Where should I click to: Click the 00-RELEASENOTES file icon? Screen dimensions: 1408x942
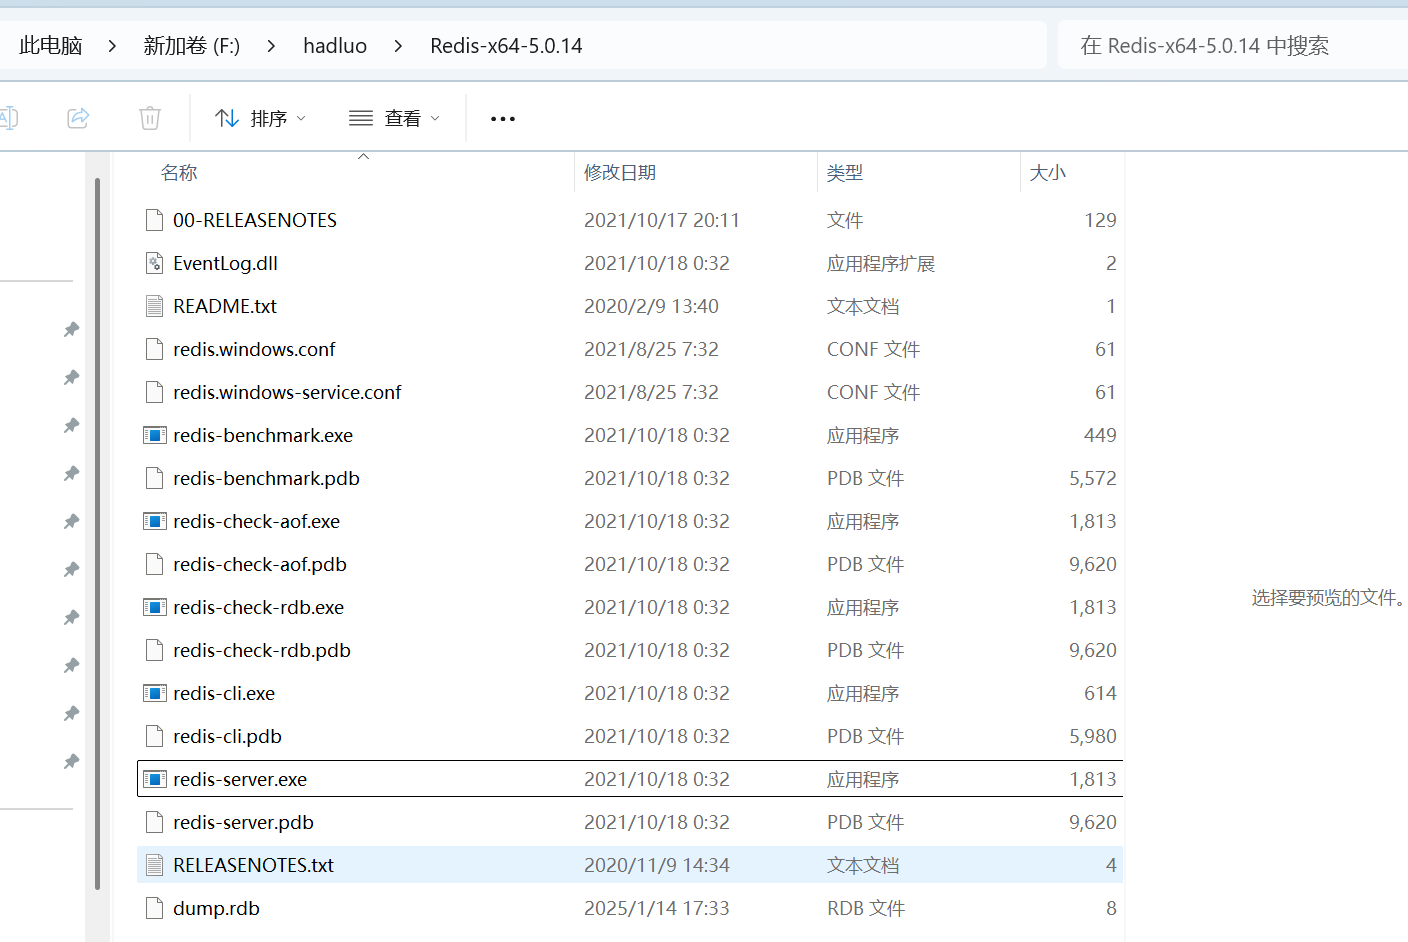tap(154, 220)
